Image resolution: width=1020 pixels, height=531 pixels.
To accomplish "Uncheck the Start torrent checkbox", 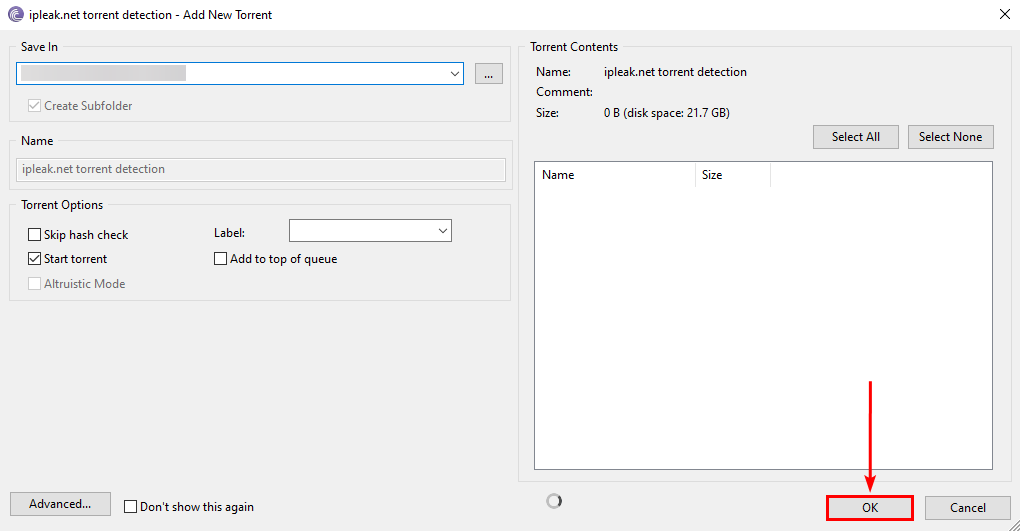I will tap(35, 259).
